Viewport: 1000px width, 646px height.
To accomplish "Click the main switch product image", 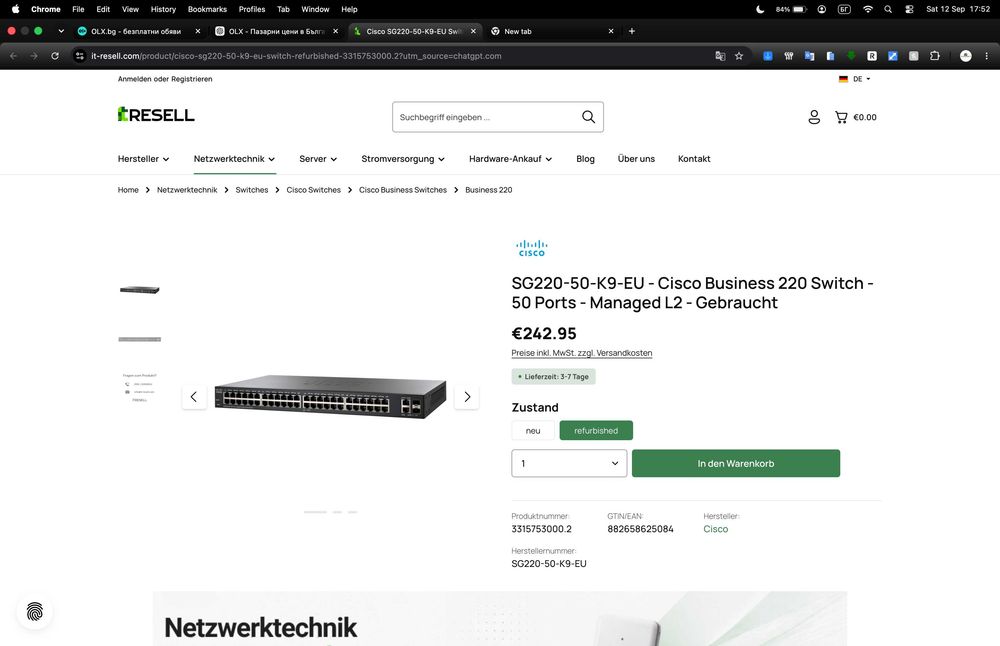I will 330,396.
